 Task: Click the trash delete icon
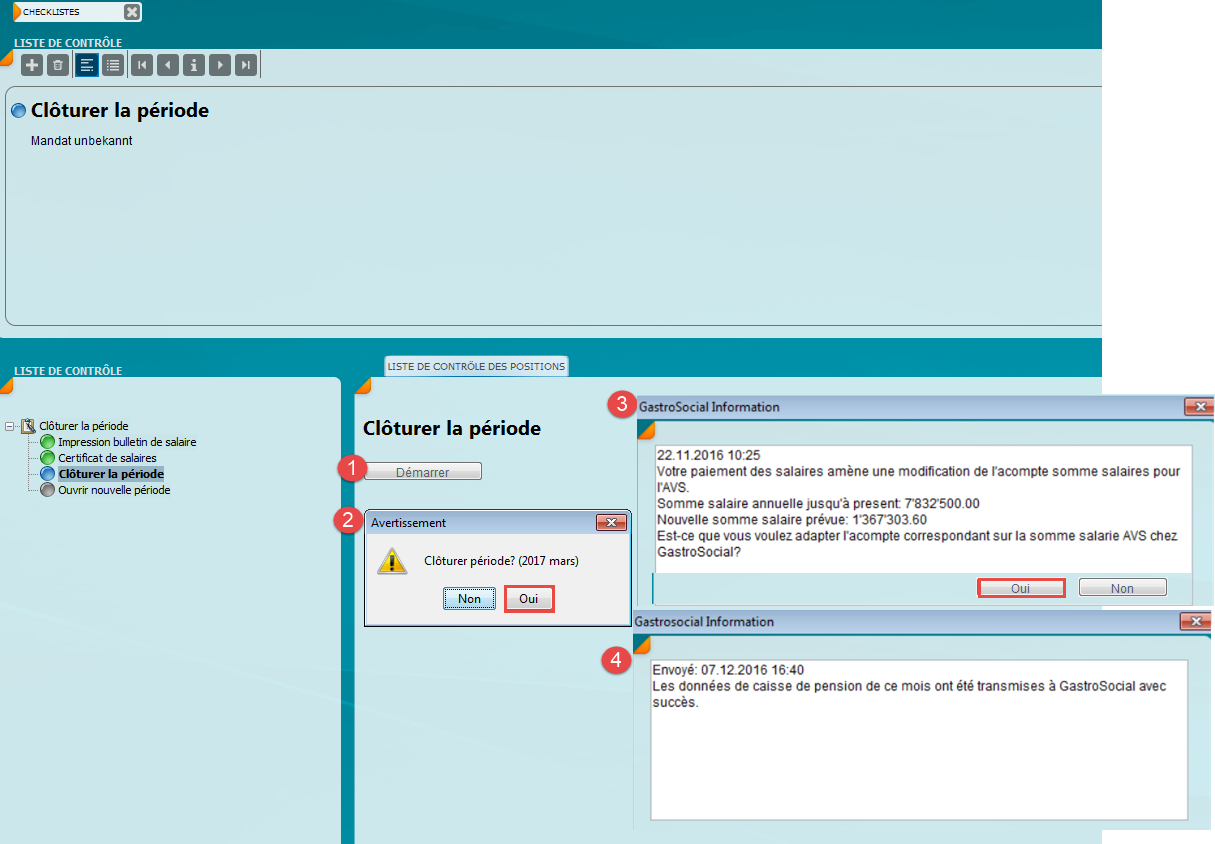coord(58,66)
